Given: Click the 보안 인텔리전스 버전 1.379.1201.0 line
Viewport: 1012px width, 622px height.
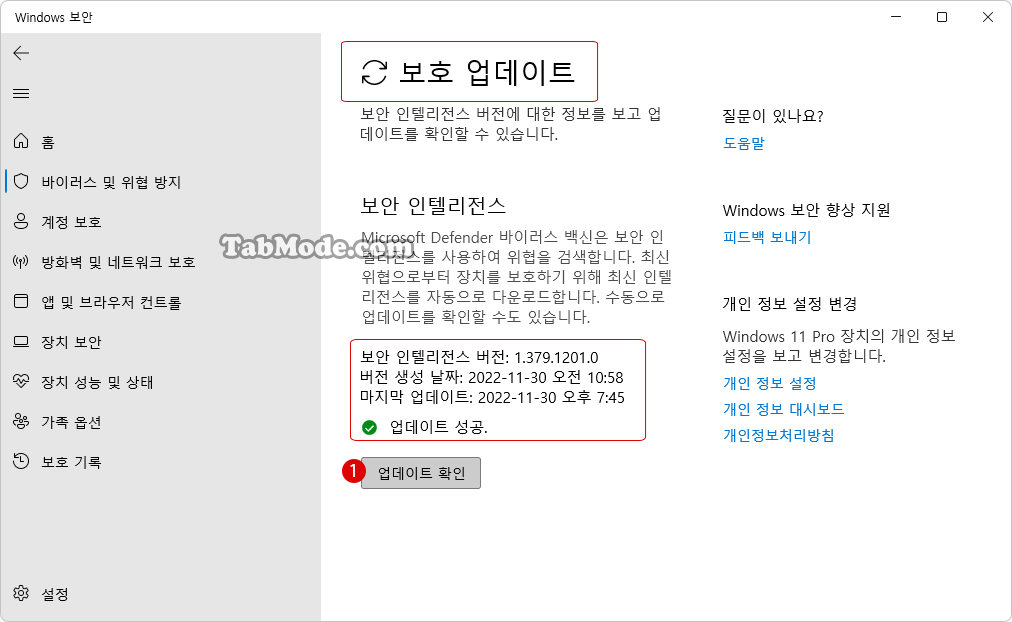Looking at the screenshot, I should click(479, 357).
